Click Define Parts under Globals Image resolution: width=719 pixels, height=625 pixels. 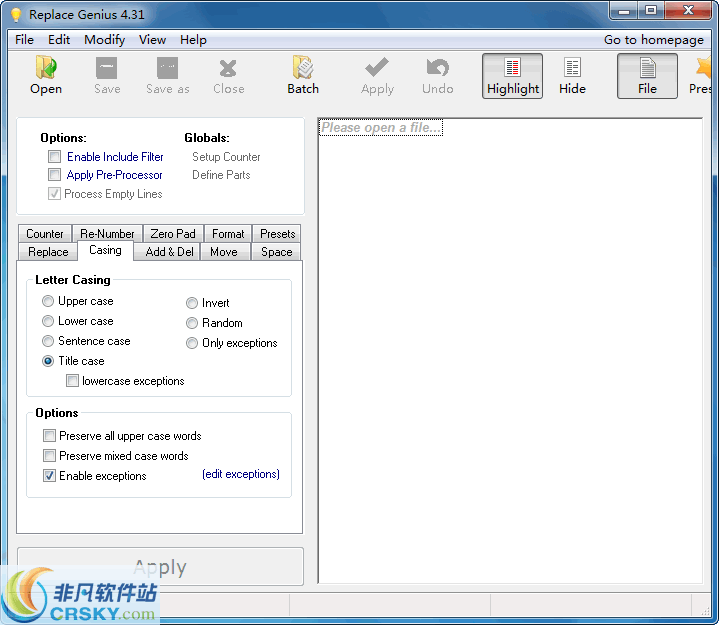pyautogui.click(x=221, y=175)
